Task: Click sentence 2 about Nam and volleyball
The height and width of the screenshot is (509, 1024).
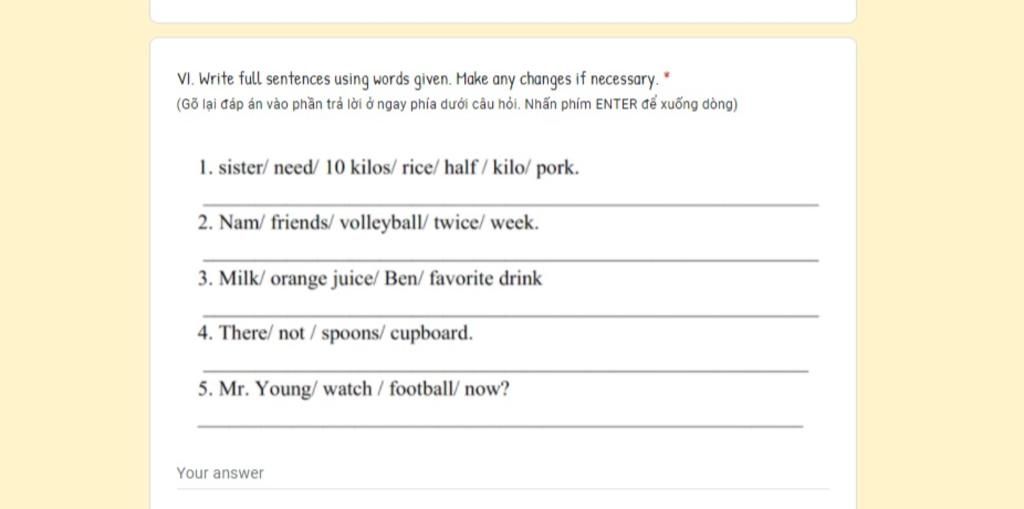Action: pos(368,223)
